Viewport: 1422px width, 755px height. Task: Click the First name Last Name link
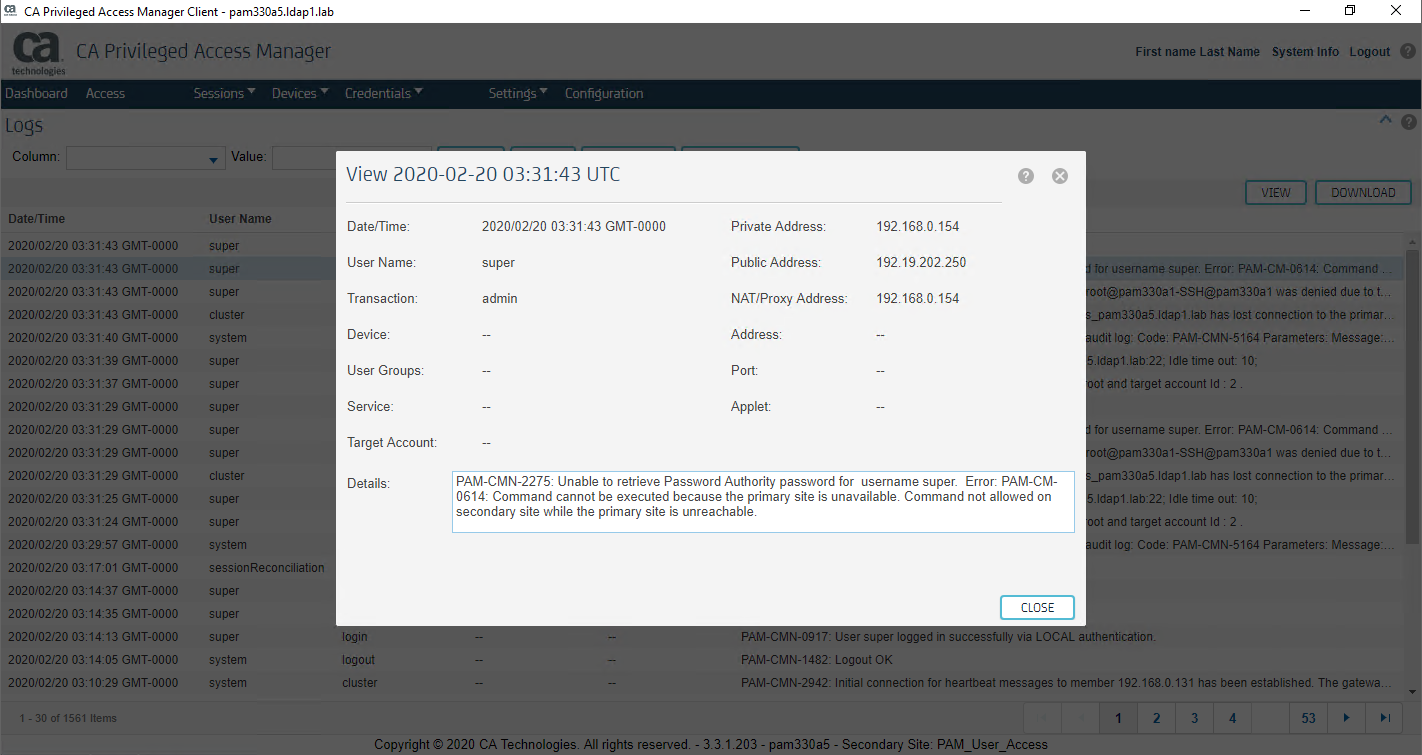(1197, 52)
